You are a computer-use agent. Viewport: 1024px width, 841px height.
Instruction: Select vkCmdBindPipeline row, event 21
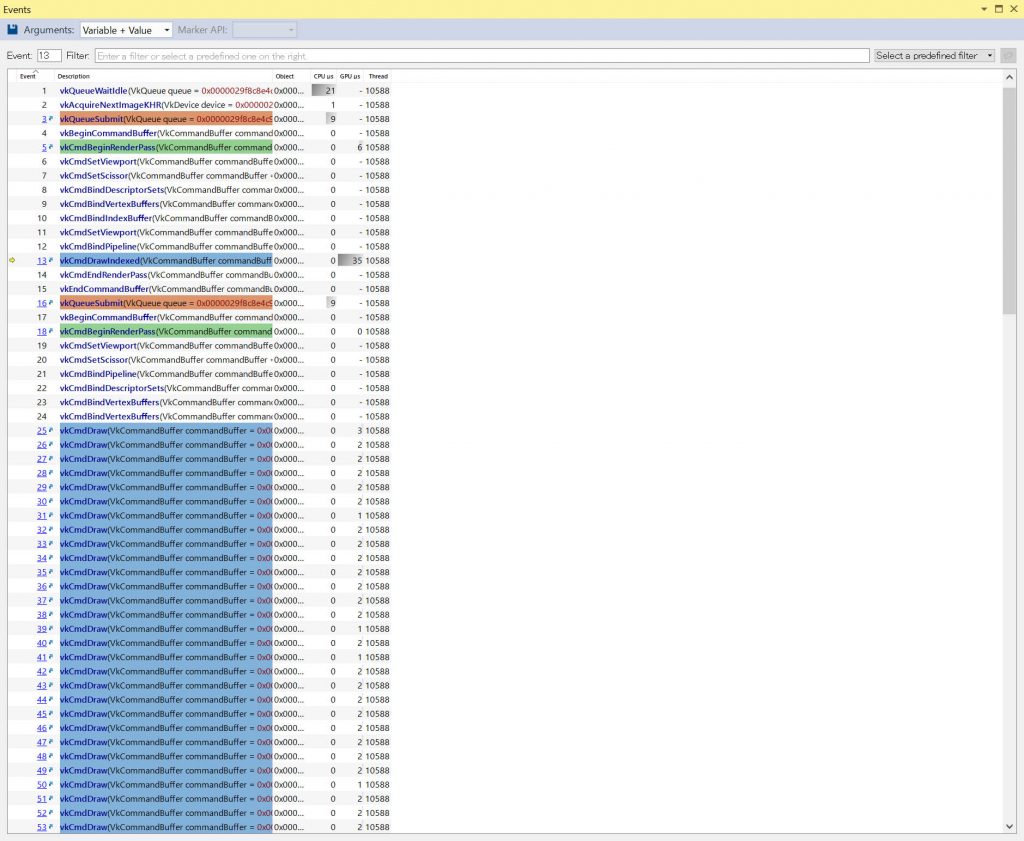point(199,374)
